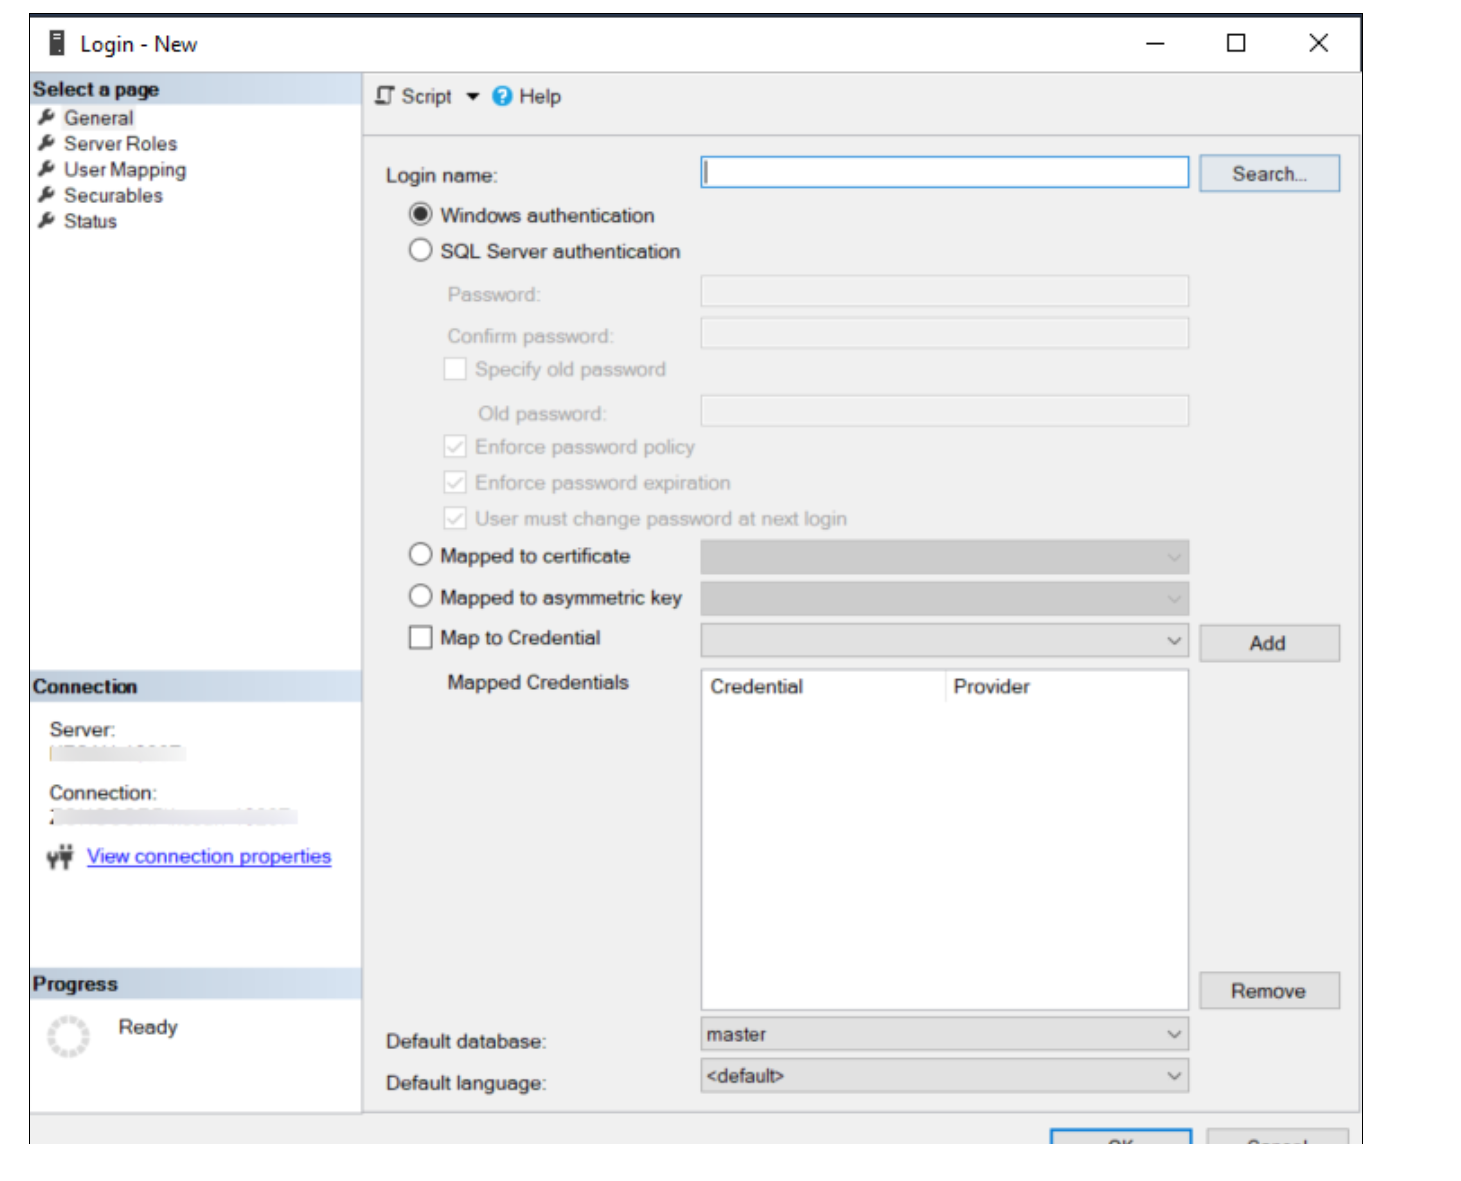Click the wrench icon beside Status

pos(46,221)
